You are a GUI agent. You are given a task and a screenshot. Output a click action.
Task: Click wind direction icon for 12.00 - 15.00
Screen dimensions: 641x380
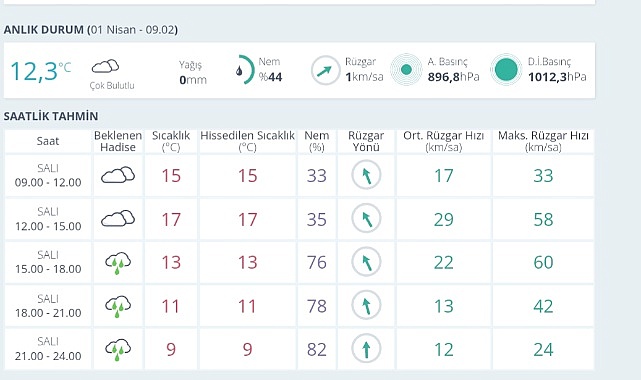pos(366,219)
